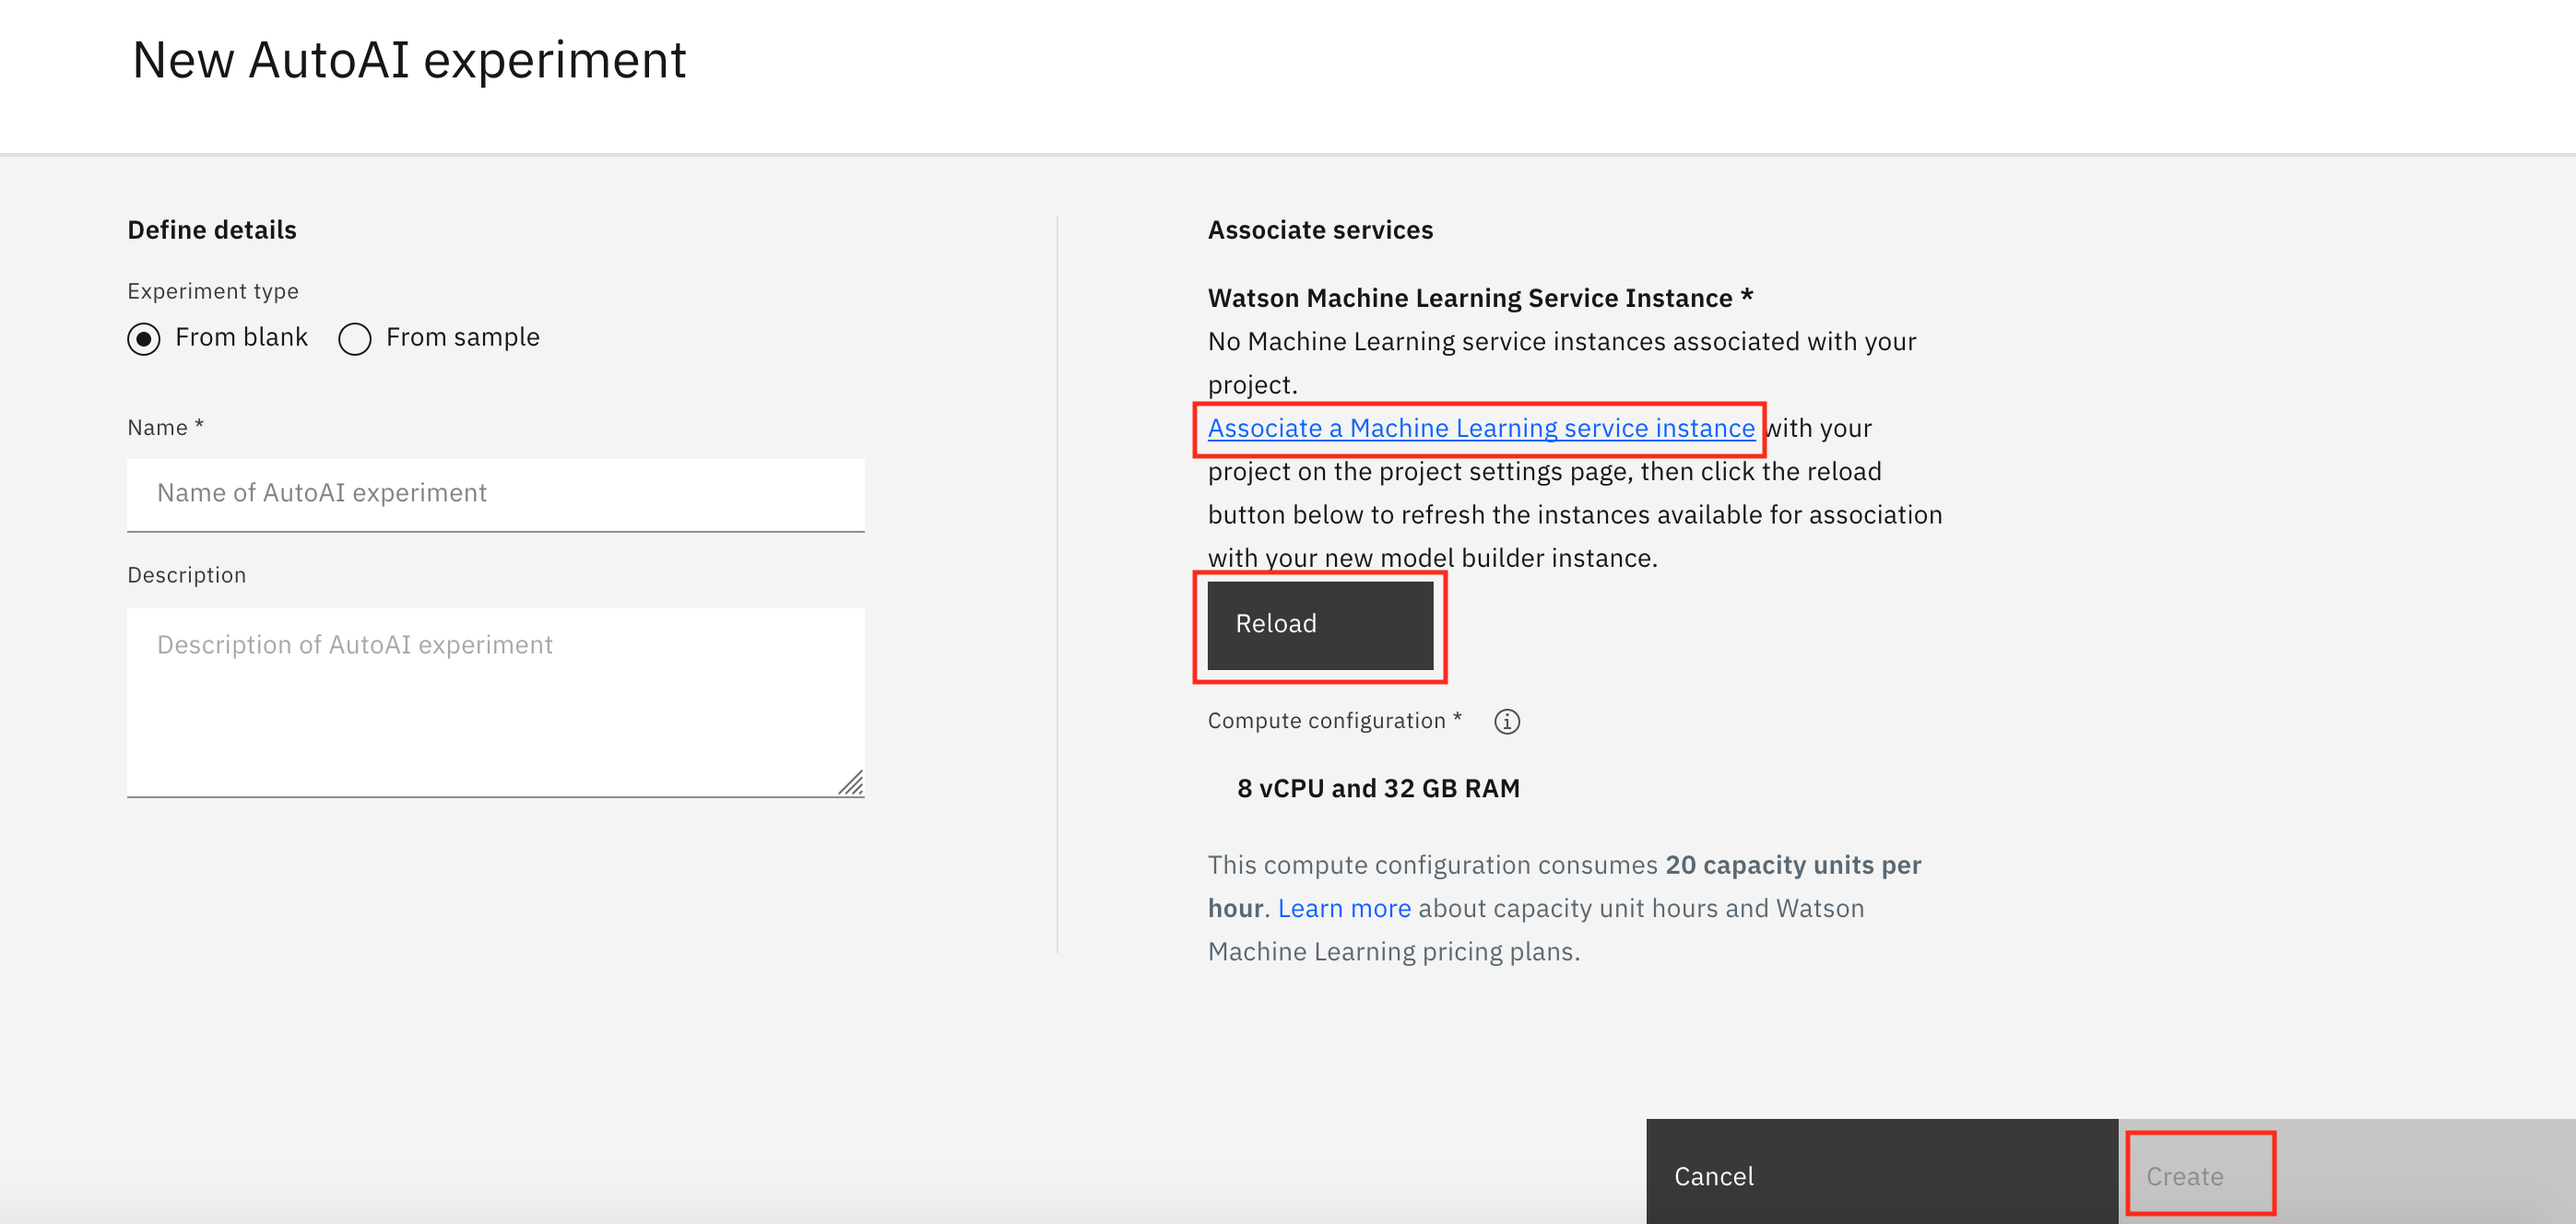The width and height of the screenshot is (2576, 1224).
Task: Click the Cancel button
Action: (x=1880, y=1175)
